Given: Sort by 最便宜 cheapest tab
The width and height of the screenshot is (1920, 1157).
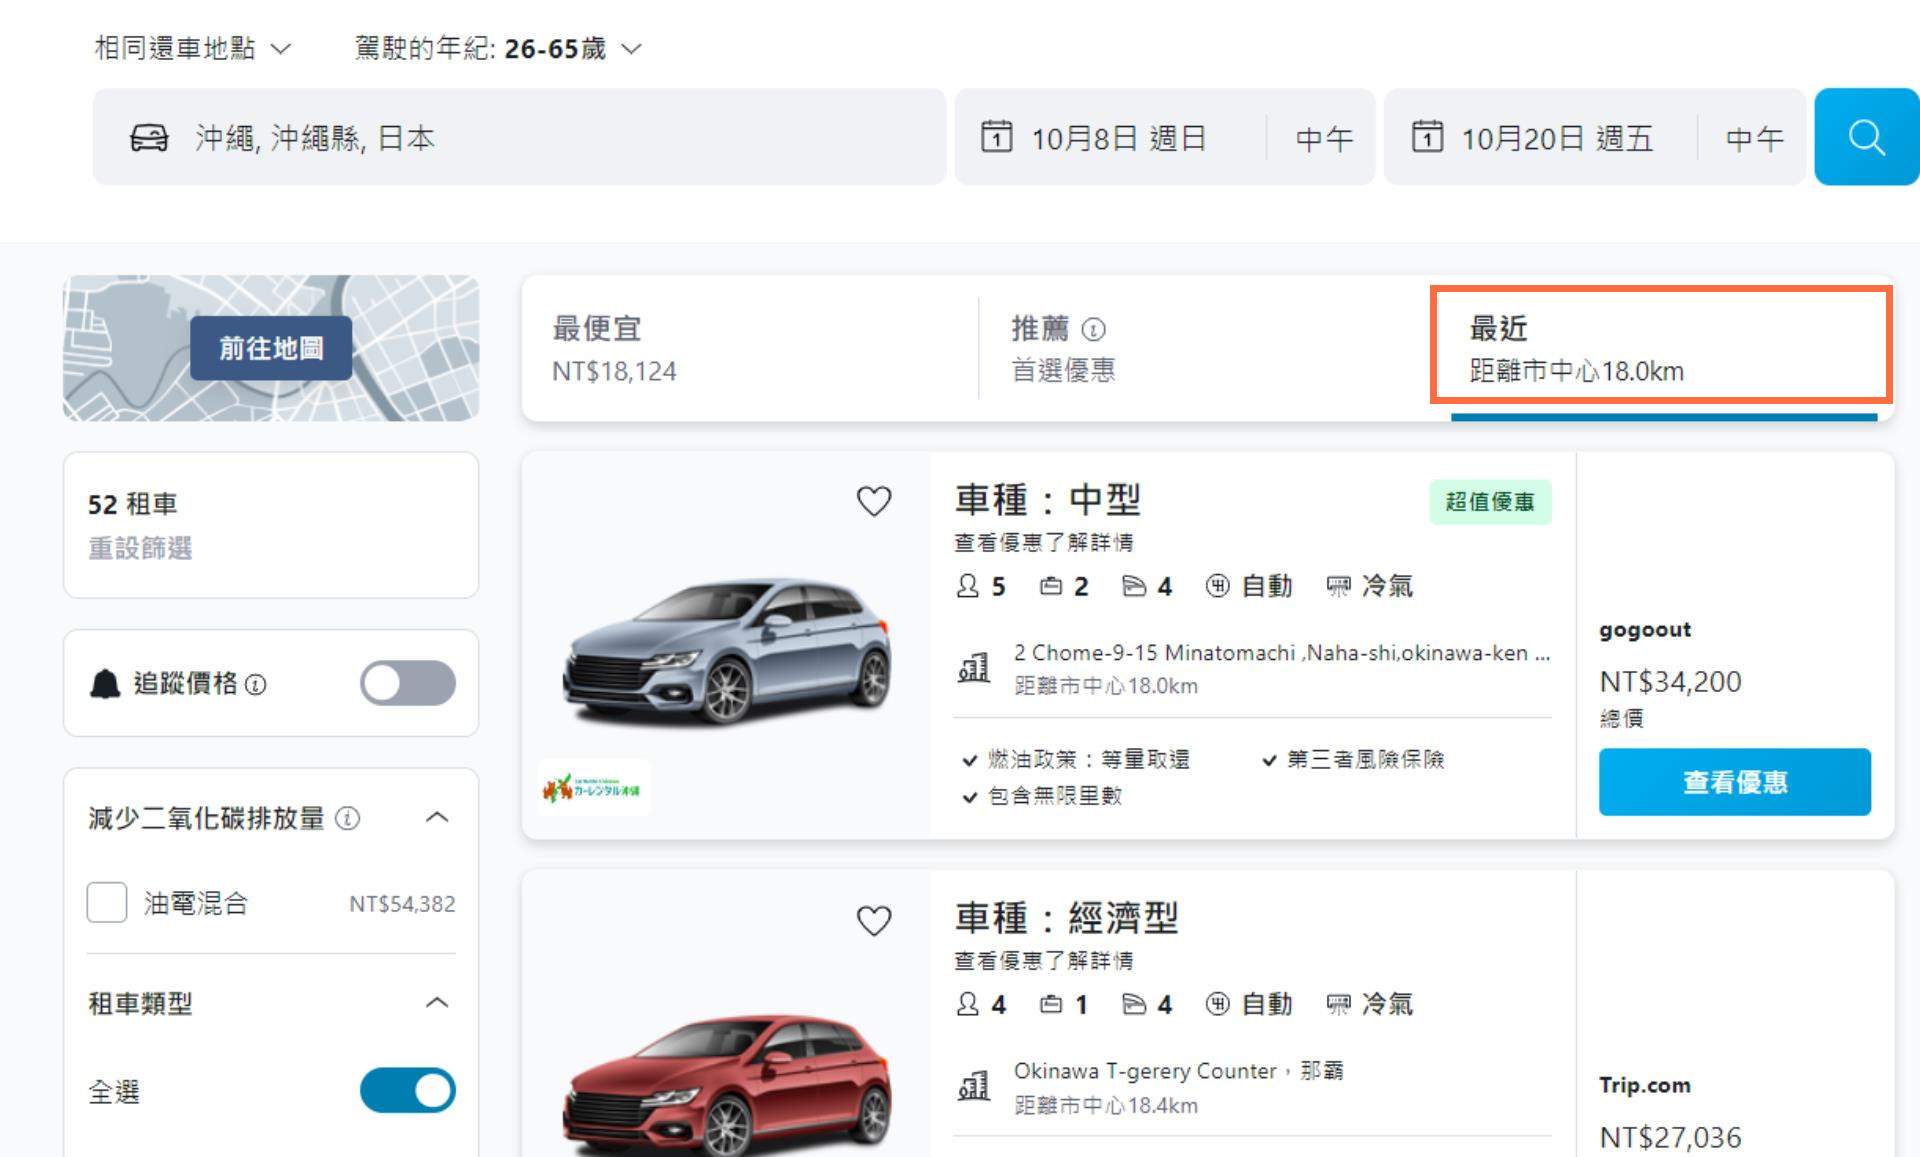Looking at the screenshot, I should (750, 348).
